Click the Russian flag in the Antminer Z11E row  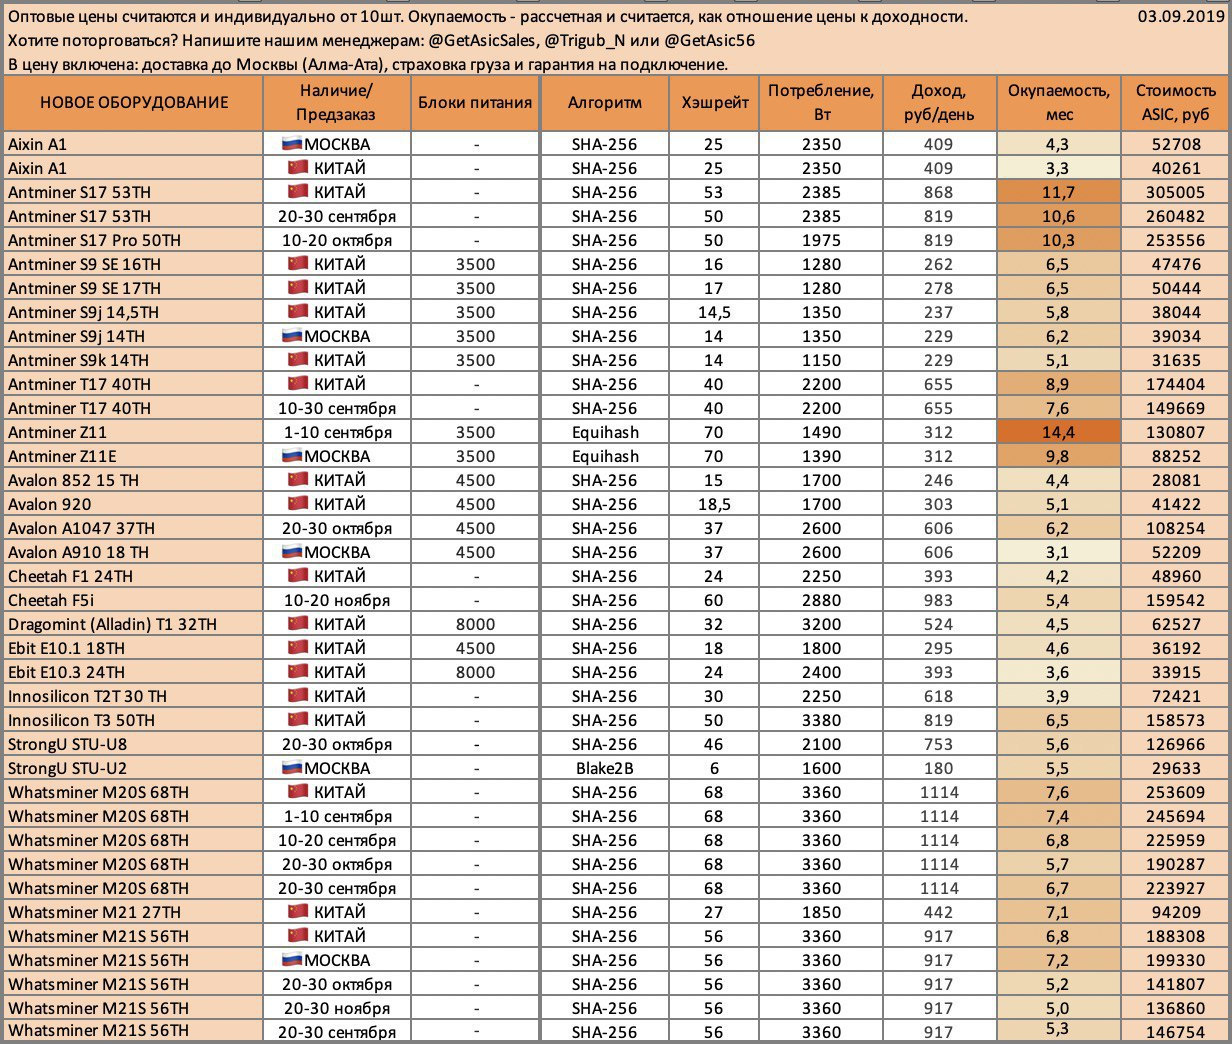[x=292, y=456]
